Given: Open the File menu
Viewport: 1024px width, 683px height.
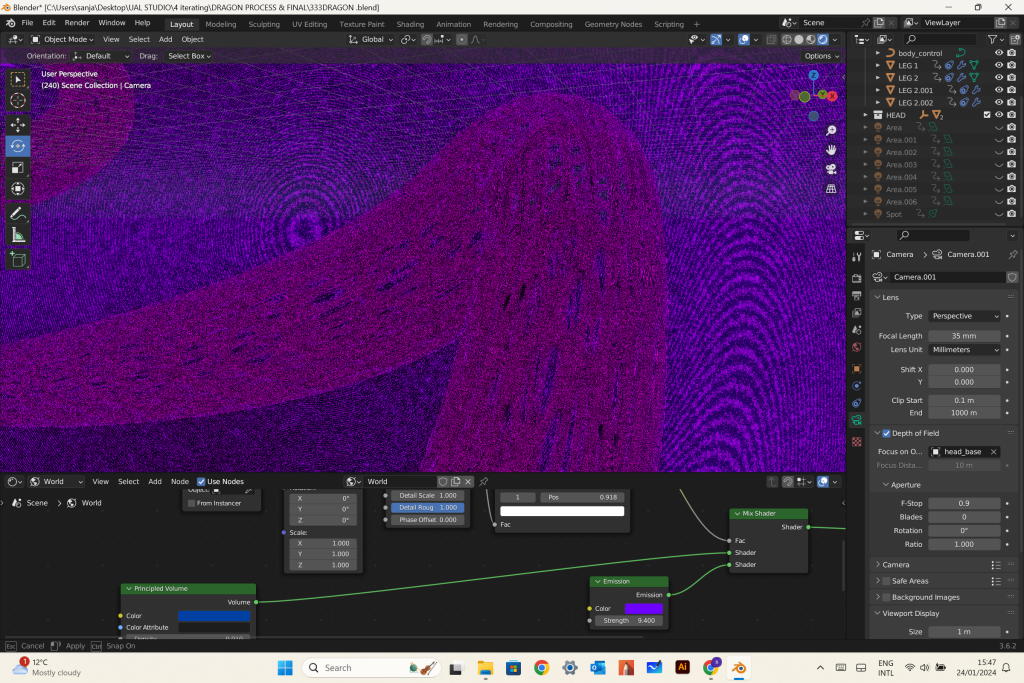Looking at the screenshot, I should 27,23.
